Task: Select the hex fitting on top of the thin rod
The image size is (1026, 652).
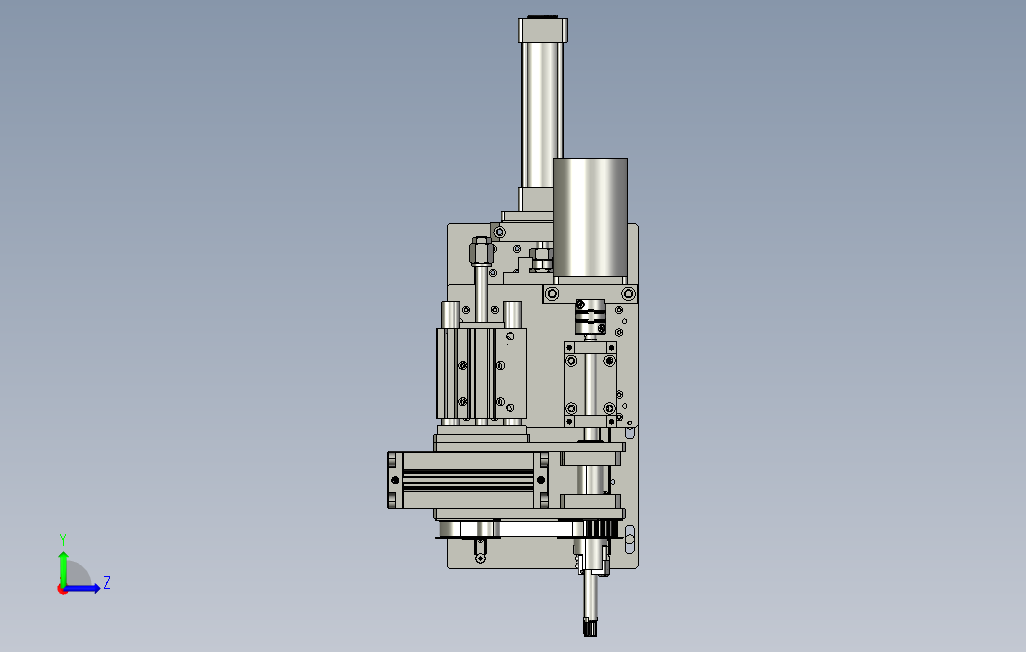Action: 481,252
